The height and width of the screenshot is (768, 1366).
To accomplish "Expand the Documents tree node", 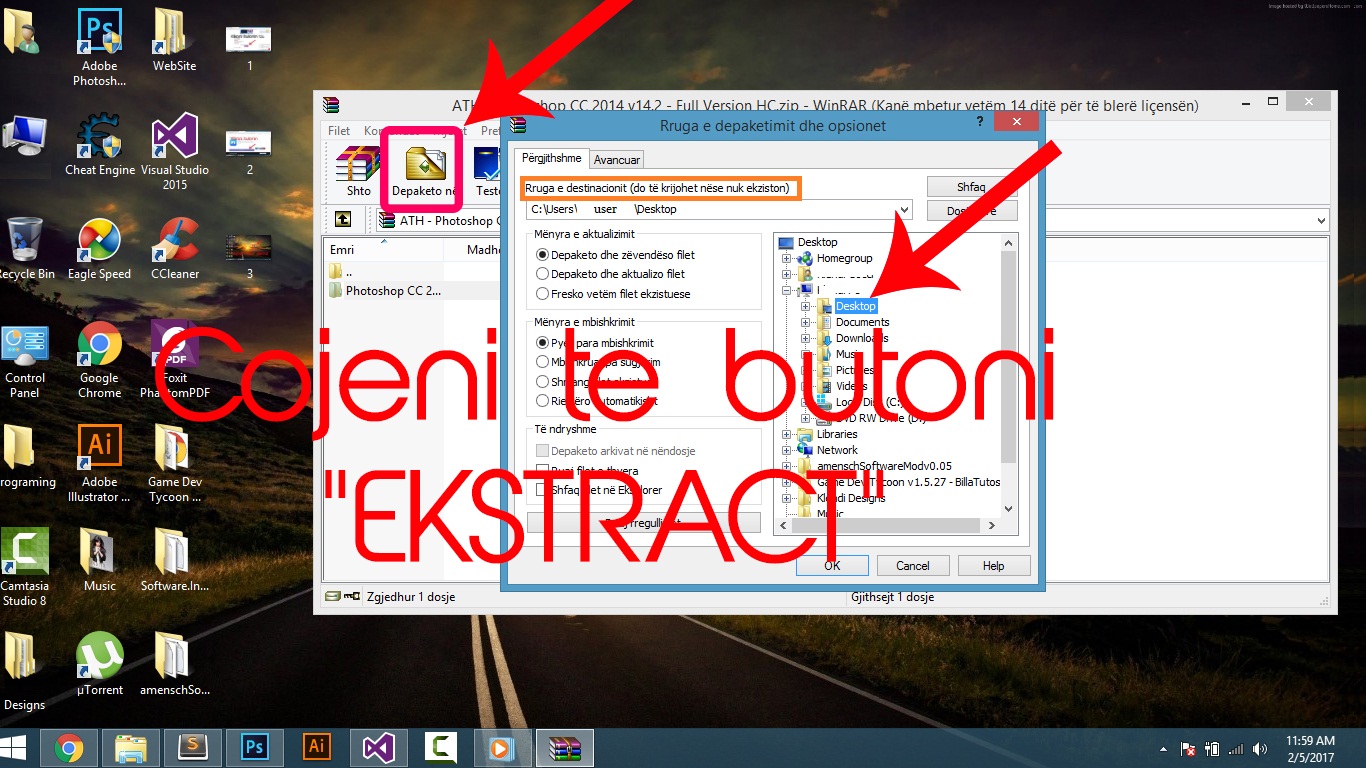I will tap(806, 322).
